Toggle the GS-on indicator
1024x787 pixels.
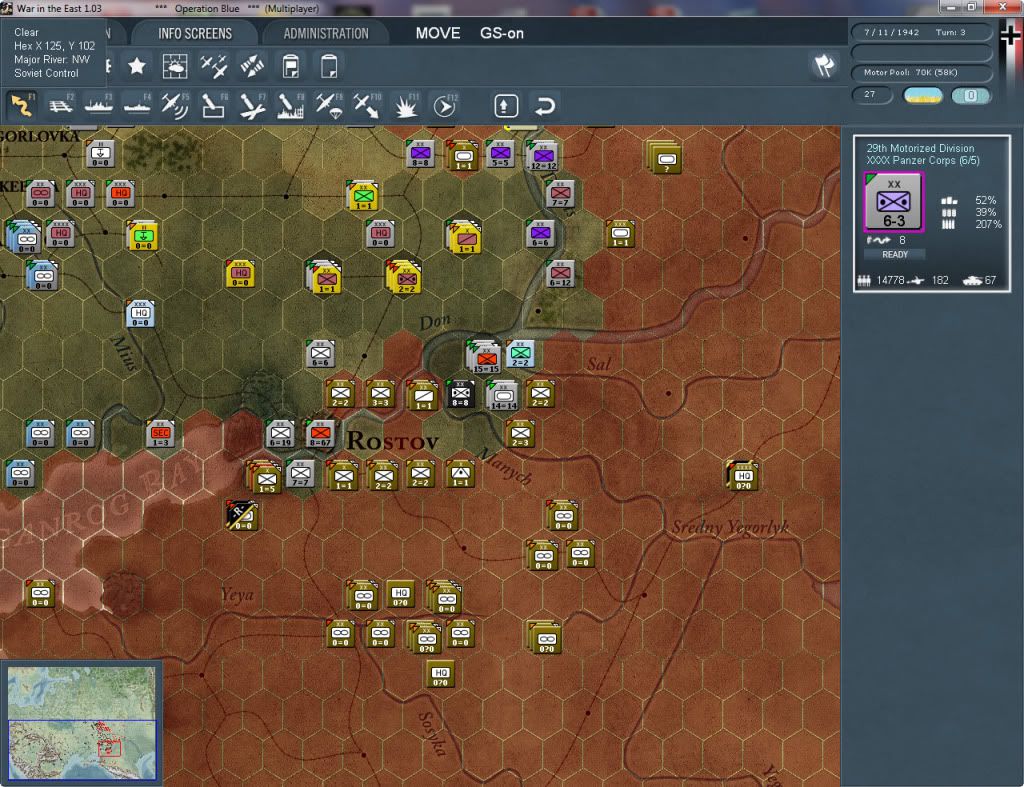[502, 33]
